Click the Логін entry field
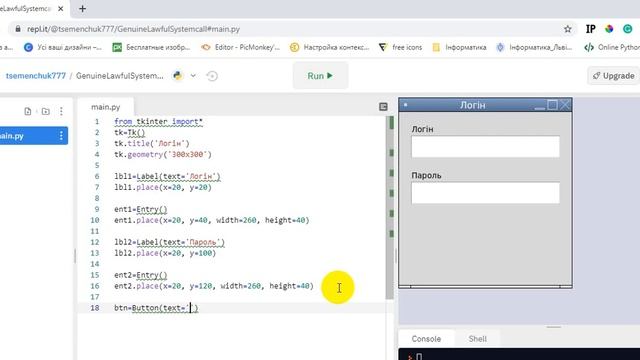The height and width of the screenshot is (360, 640). pos(485,147)
